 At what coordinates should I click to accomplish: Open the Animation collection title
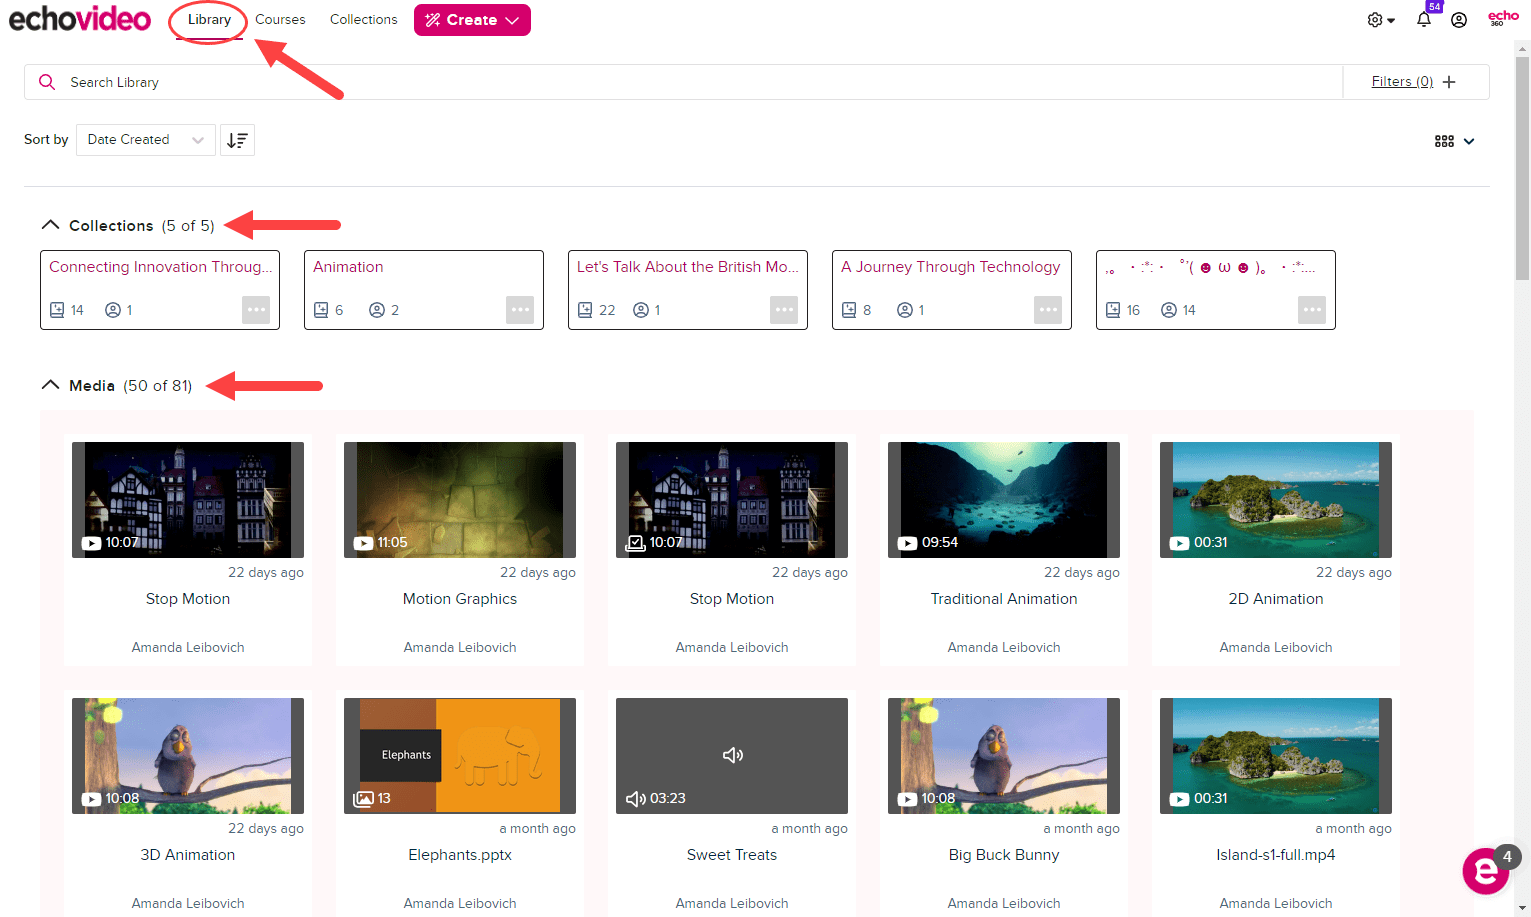click(x=348, y=267)
